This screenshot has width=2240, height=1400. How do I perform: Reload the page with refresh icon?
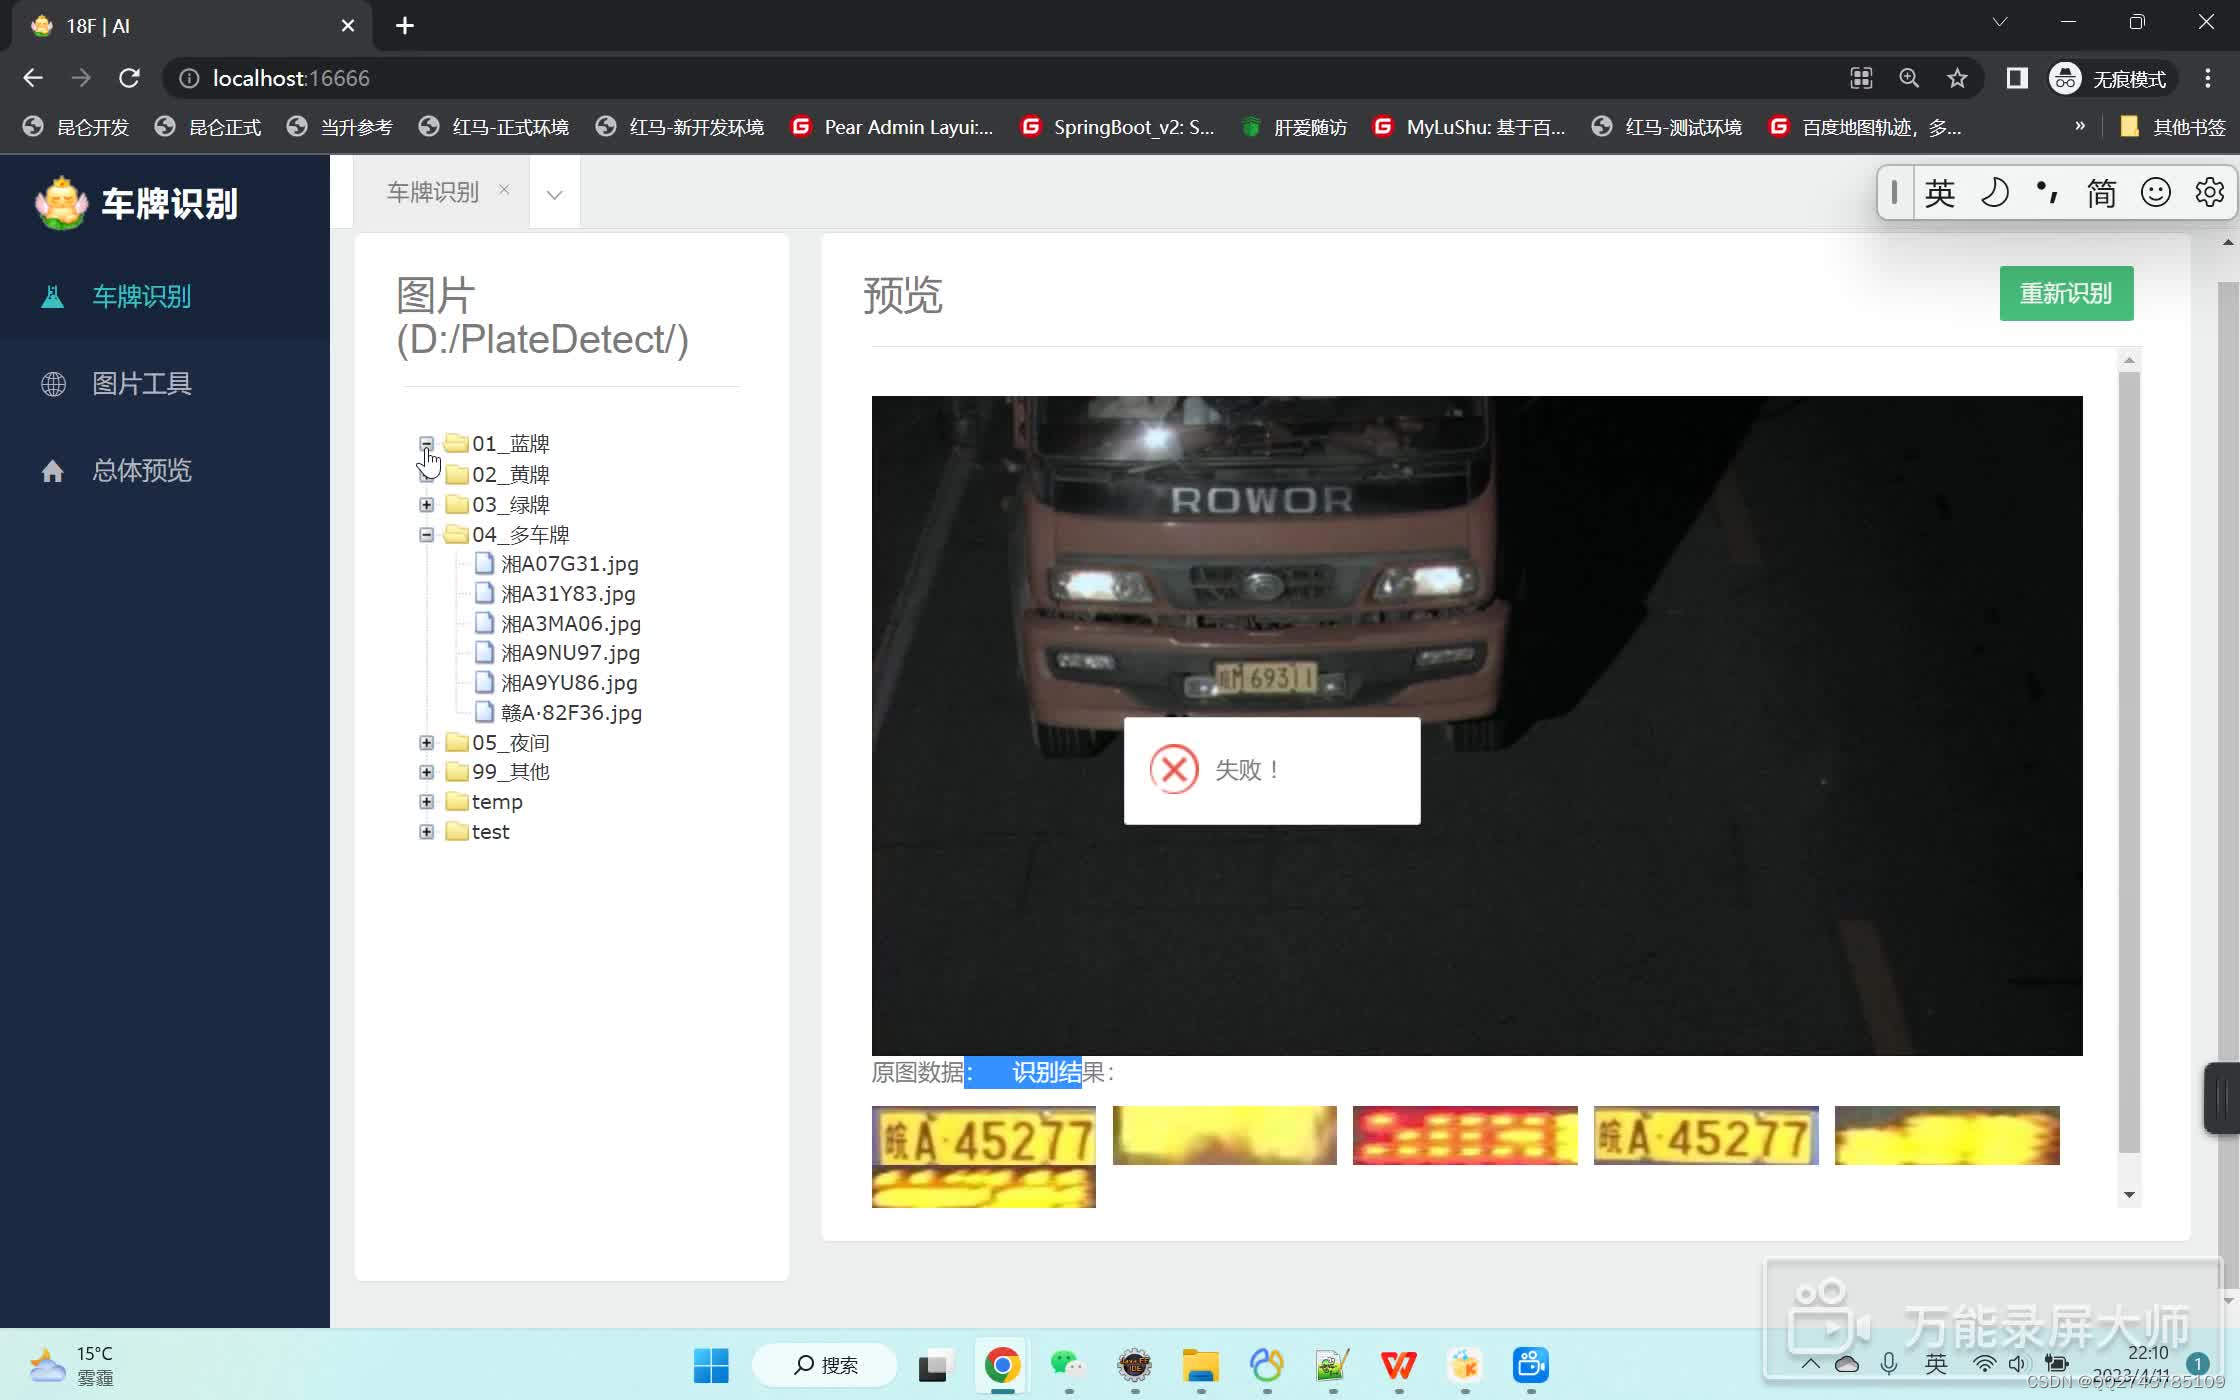click(129, 78)
